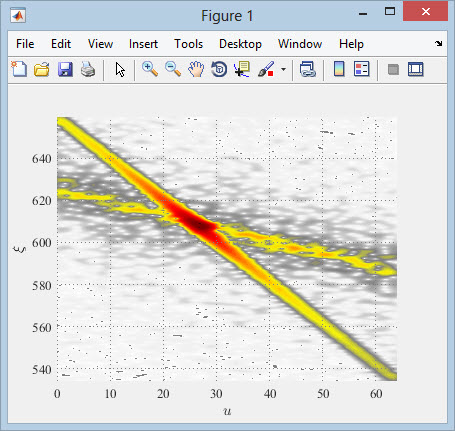Open the File menu
Screen dimensions: 455x431
pyautogui.click(x=25, y=44)
